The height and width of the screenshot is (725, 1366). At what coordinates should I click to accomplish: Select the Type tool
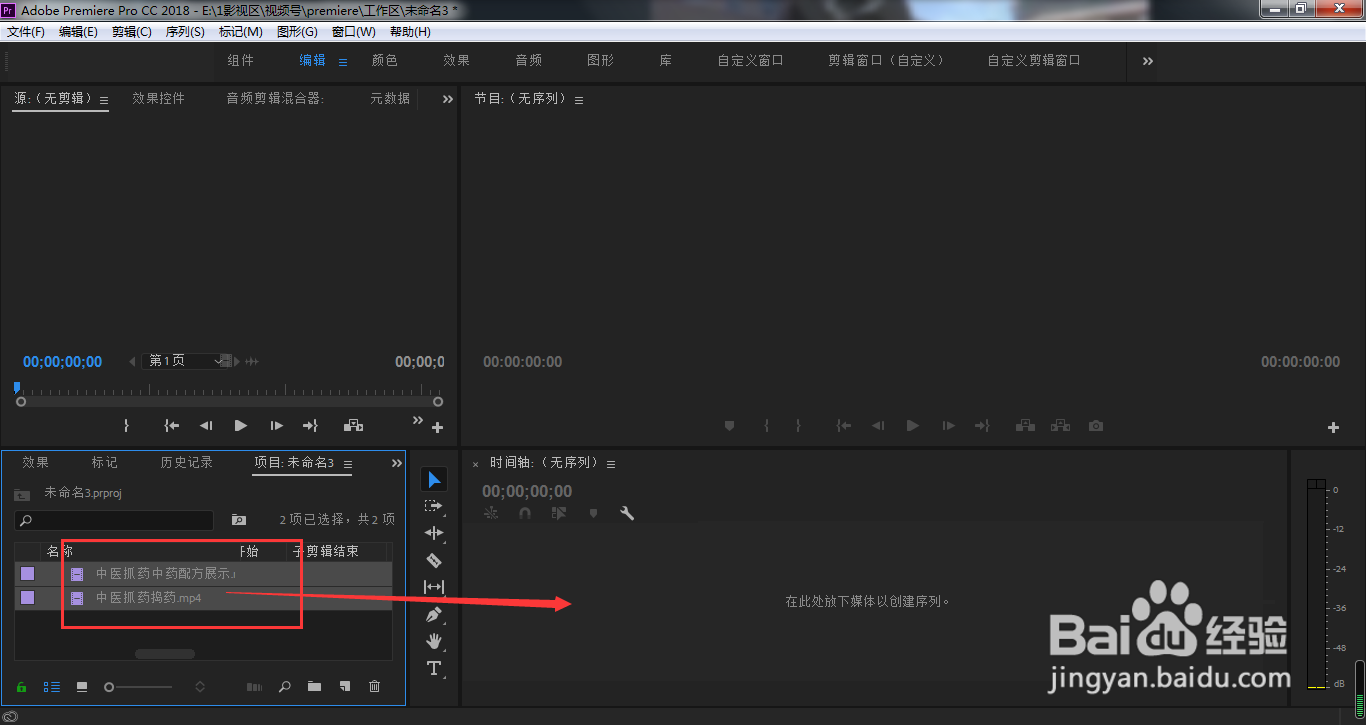(x=434, y=668)
